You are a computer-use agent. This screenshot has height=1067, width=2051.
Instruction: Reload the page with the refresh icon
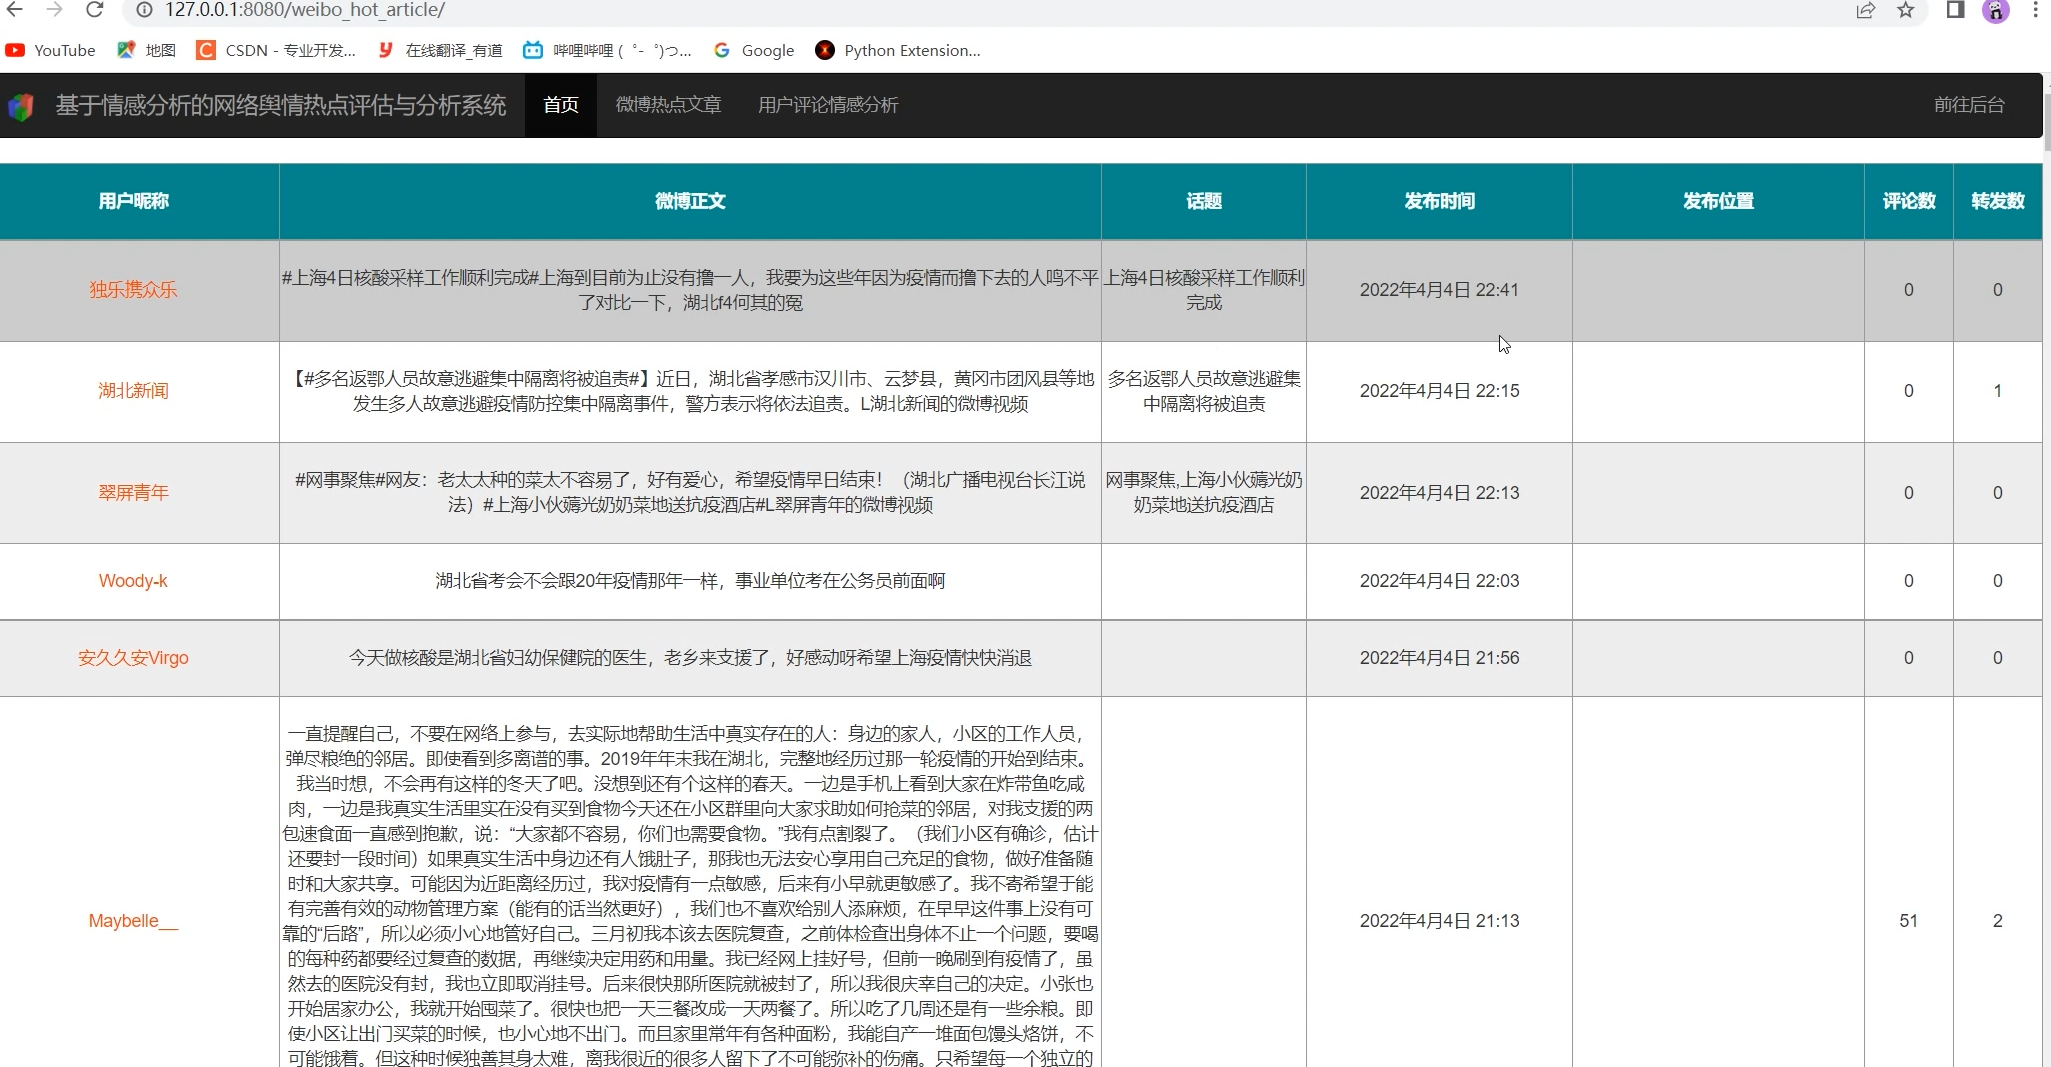[95, 10]
